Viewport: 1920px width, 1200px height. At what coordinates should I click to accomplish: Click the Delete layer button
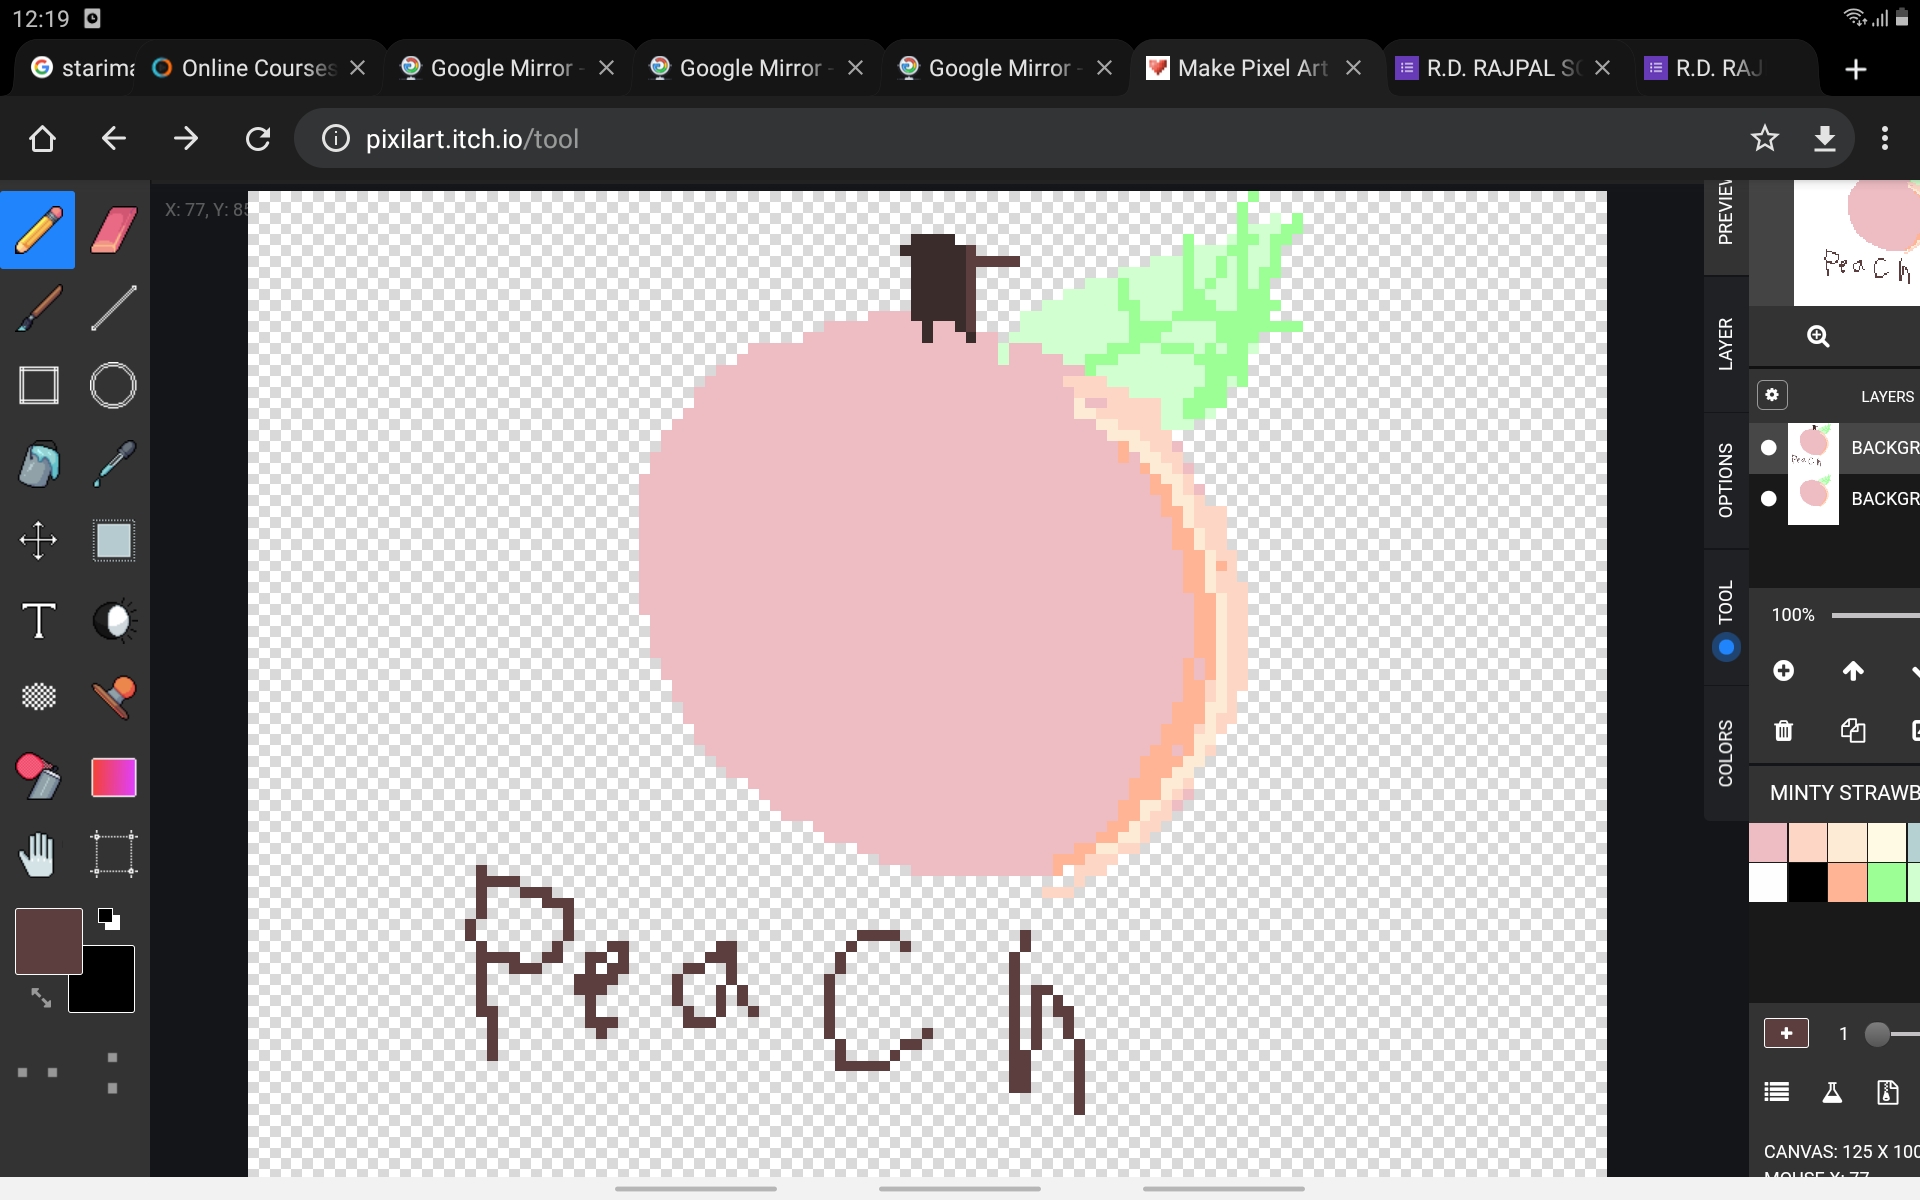click(x=1783, y=730)
